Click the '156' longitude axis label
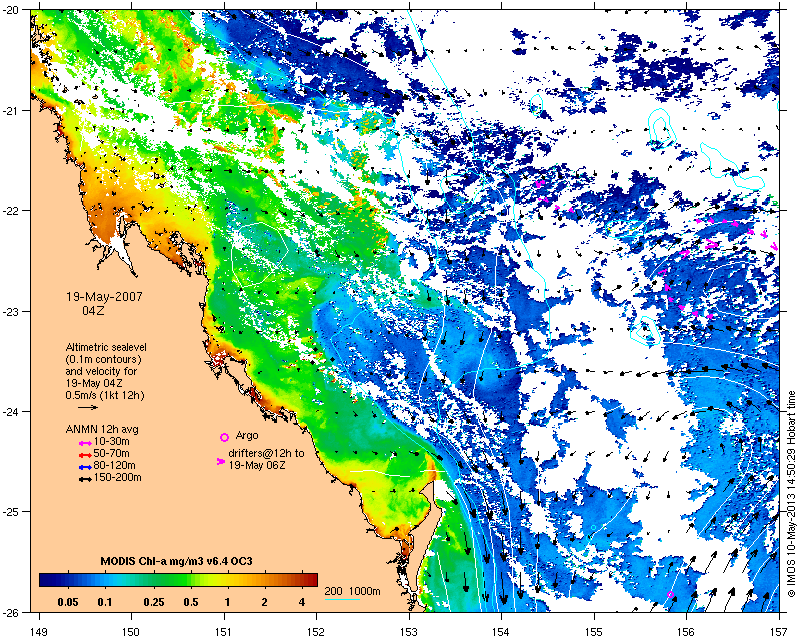This screenshot has width=800, height=640. [x=687, y=632]
